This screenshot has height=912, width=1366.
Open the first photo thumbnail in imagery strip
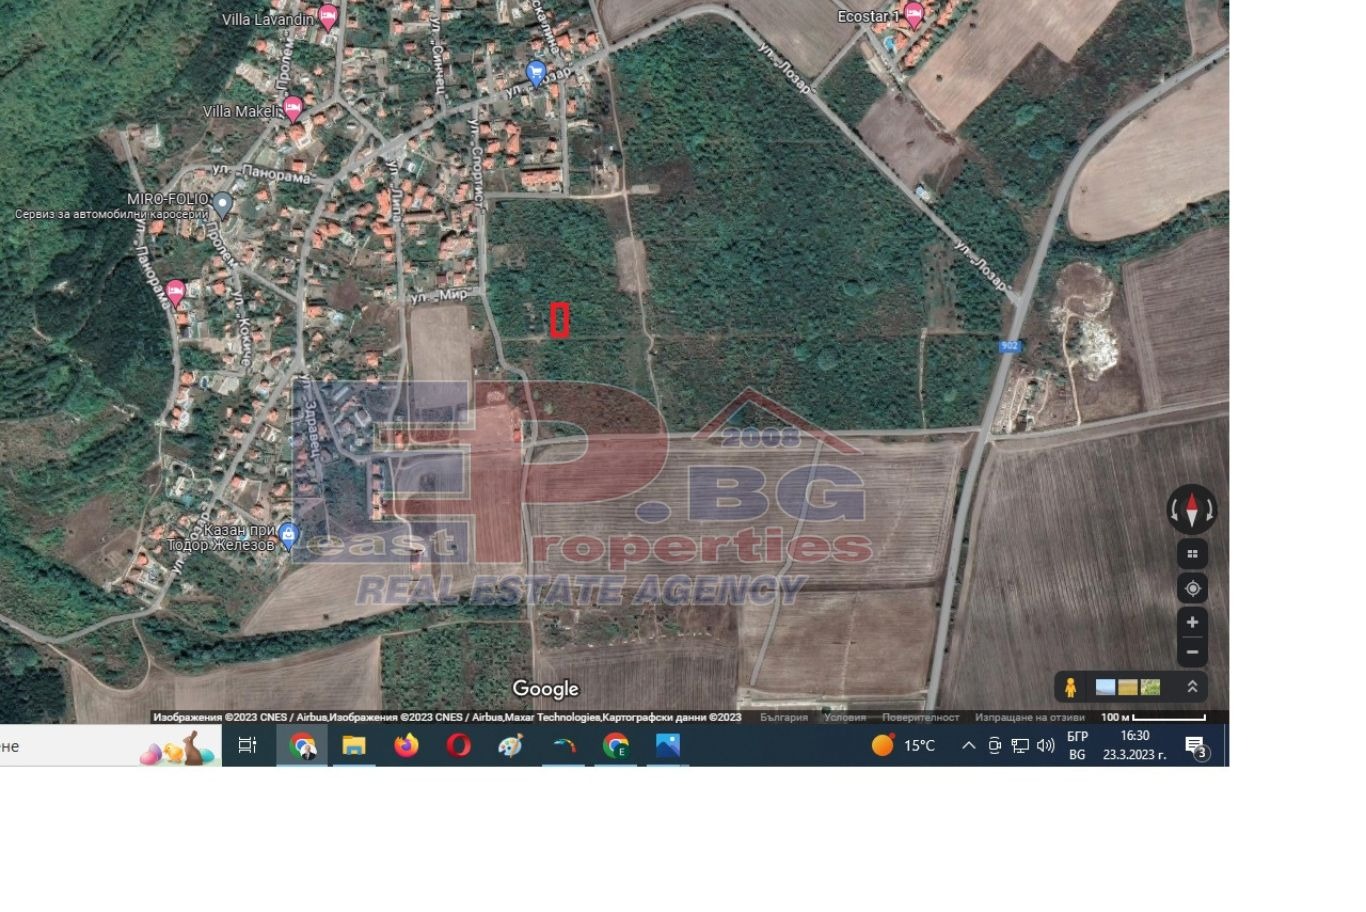(x=1105, y=687)
